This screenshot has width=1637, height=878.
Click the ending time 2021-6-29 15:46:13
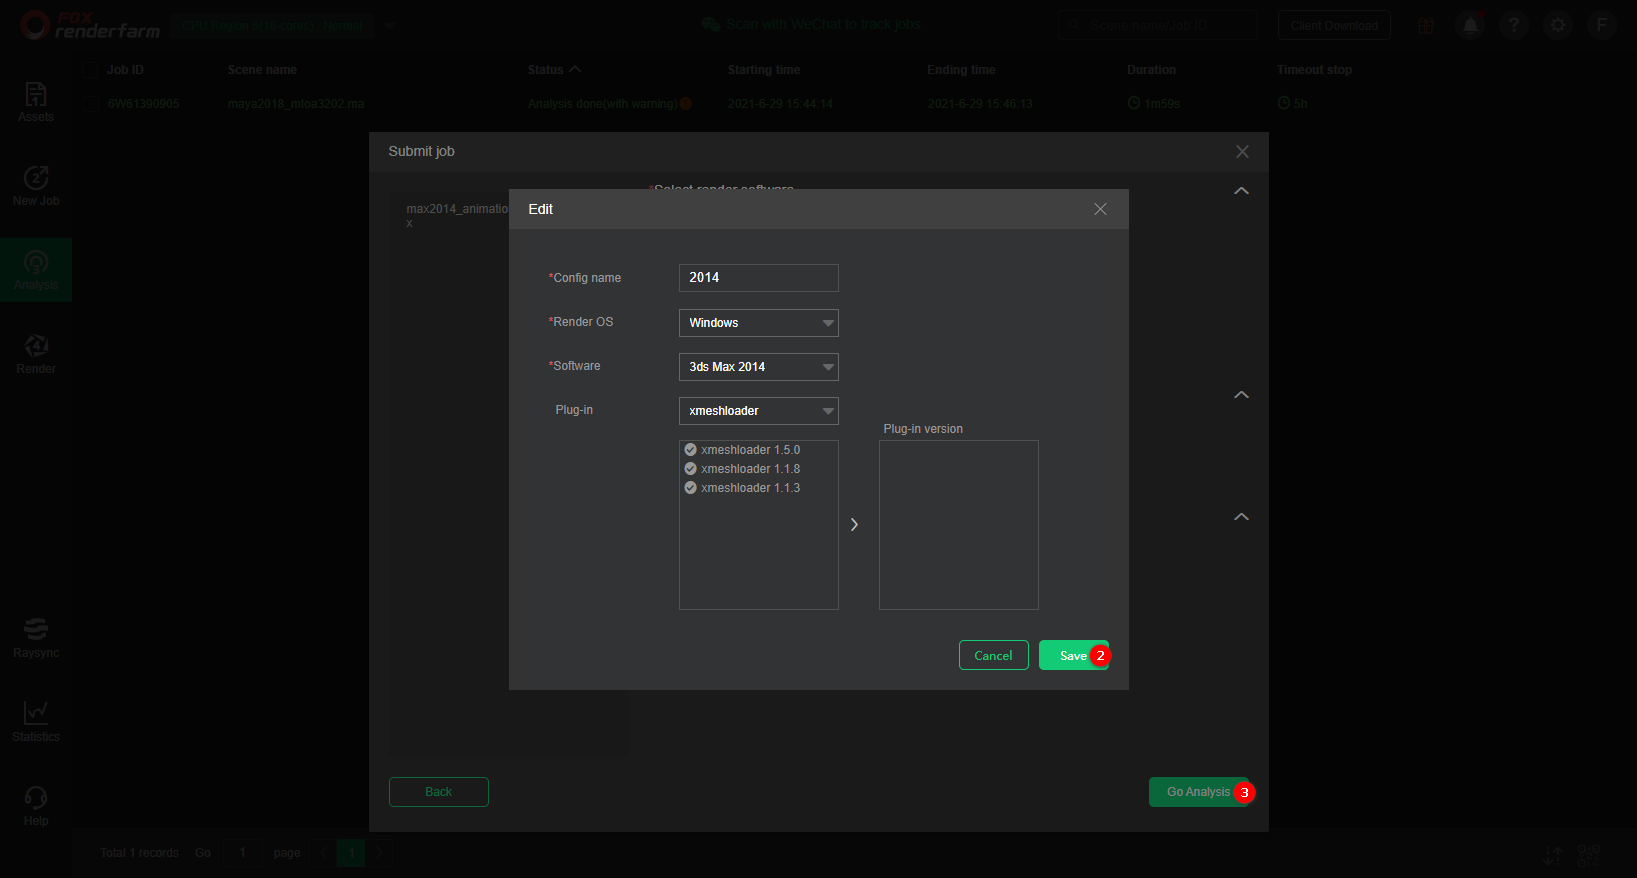pos(980,104)
